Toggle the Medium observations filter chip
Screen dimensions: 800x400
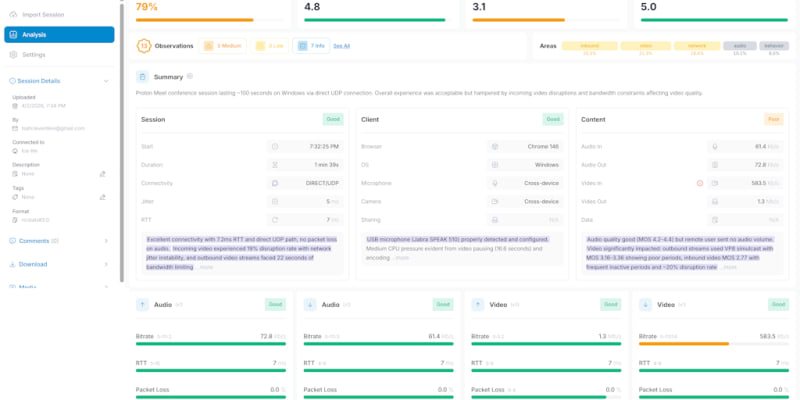(222, 46)
